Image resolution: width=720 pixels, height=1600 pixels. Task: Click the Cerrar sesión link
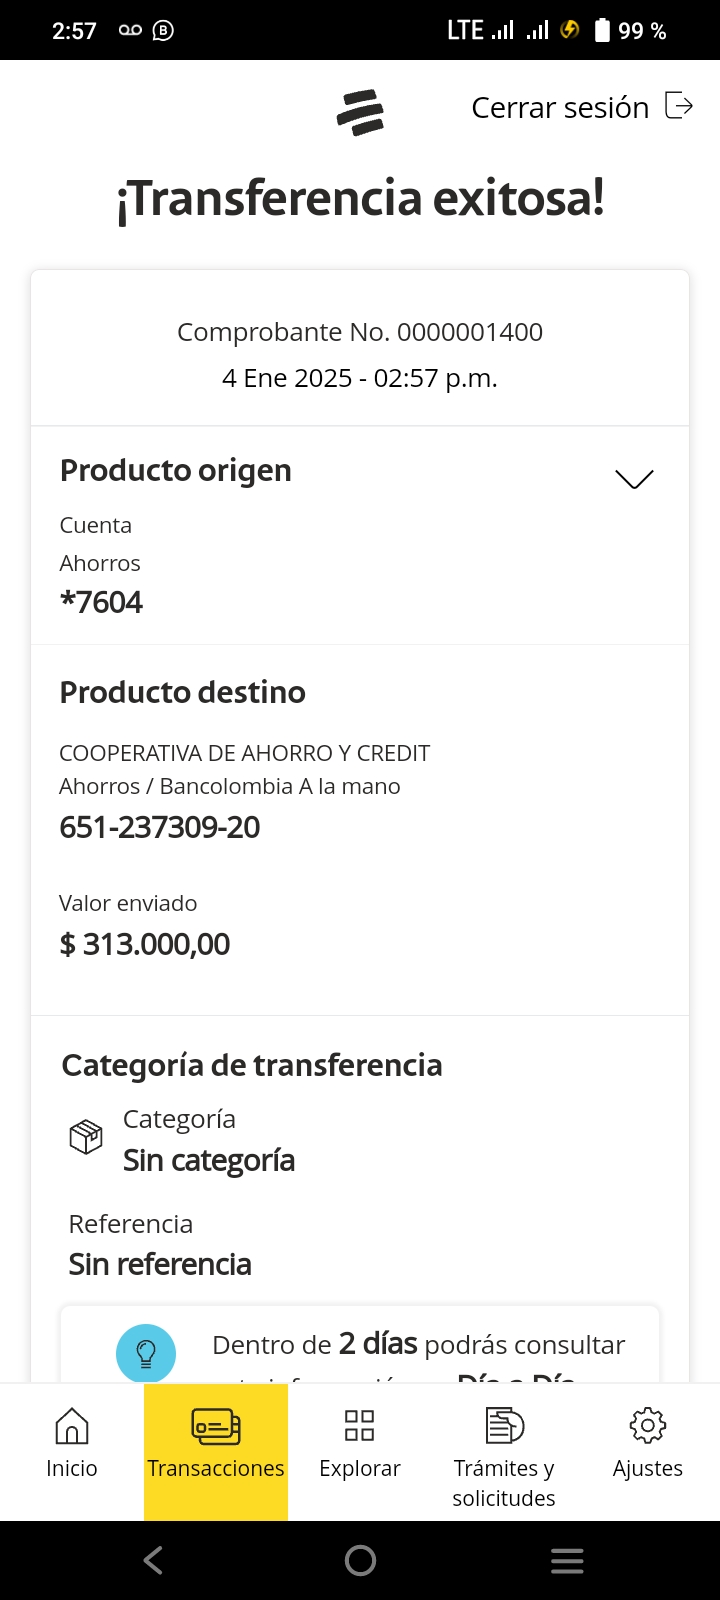560,108
